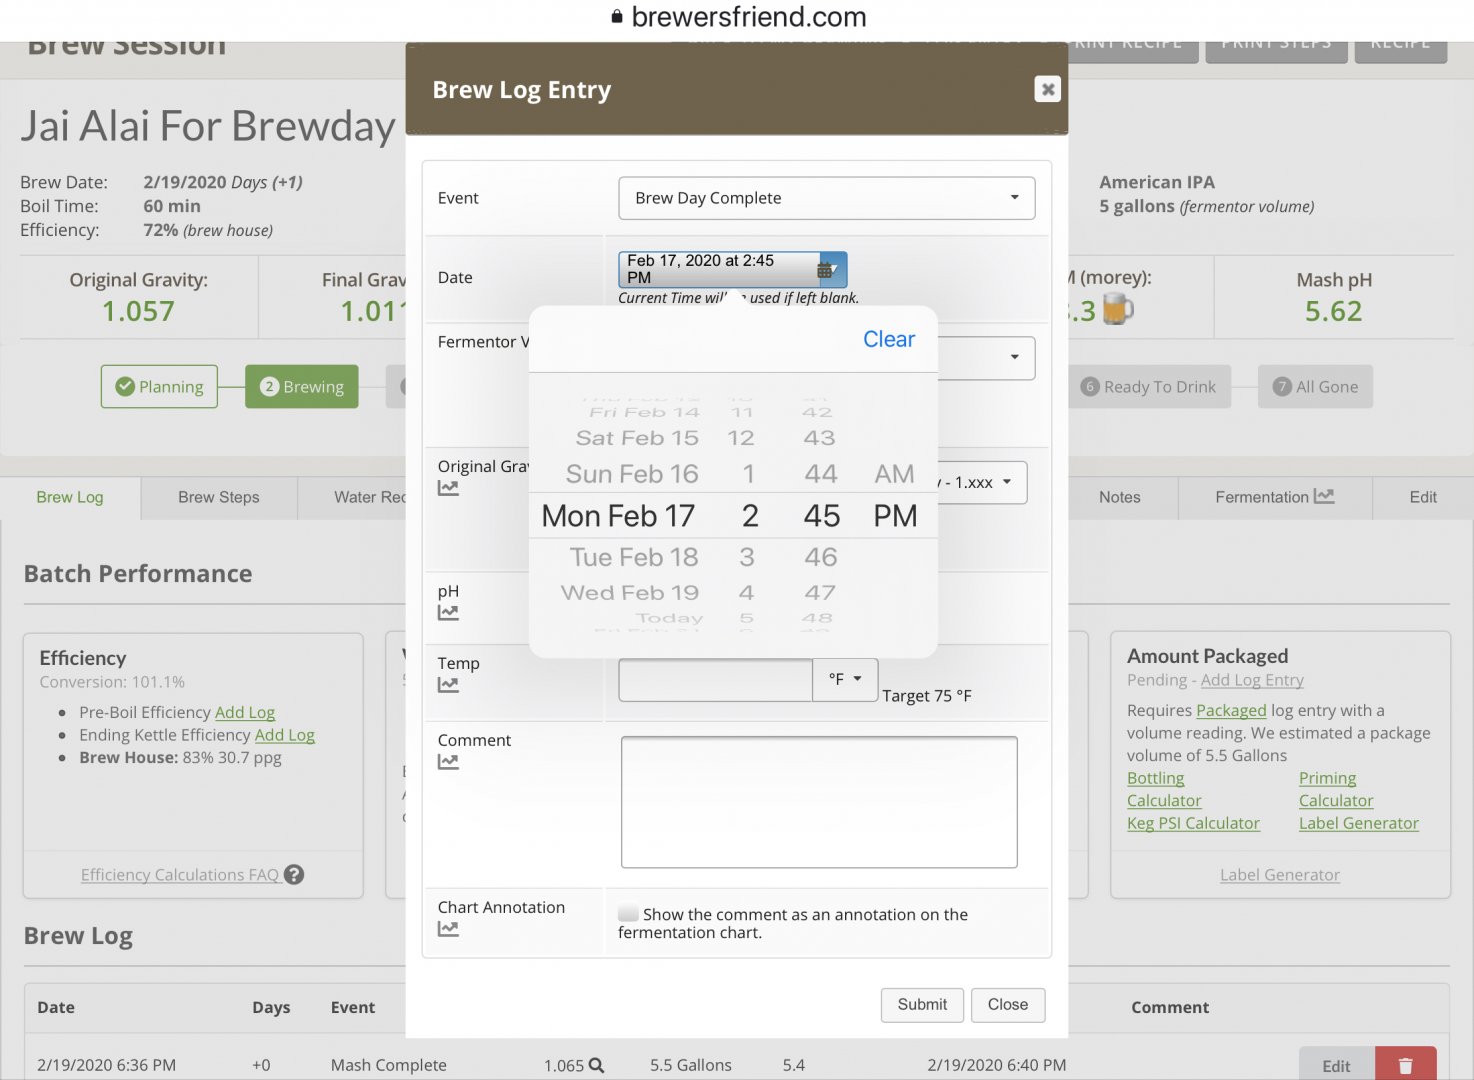Open the Notes tab
The width and height of the screenshot is (1474, 1080).
click(1120, 497)
